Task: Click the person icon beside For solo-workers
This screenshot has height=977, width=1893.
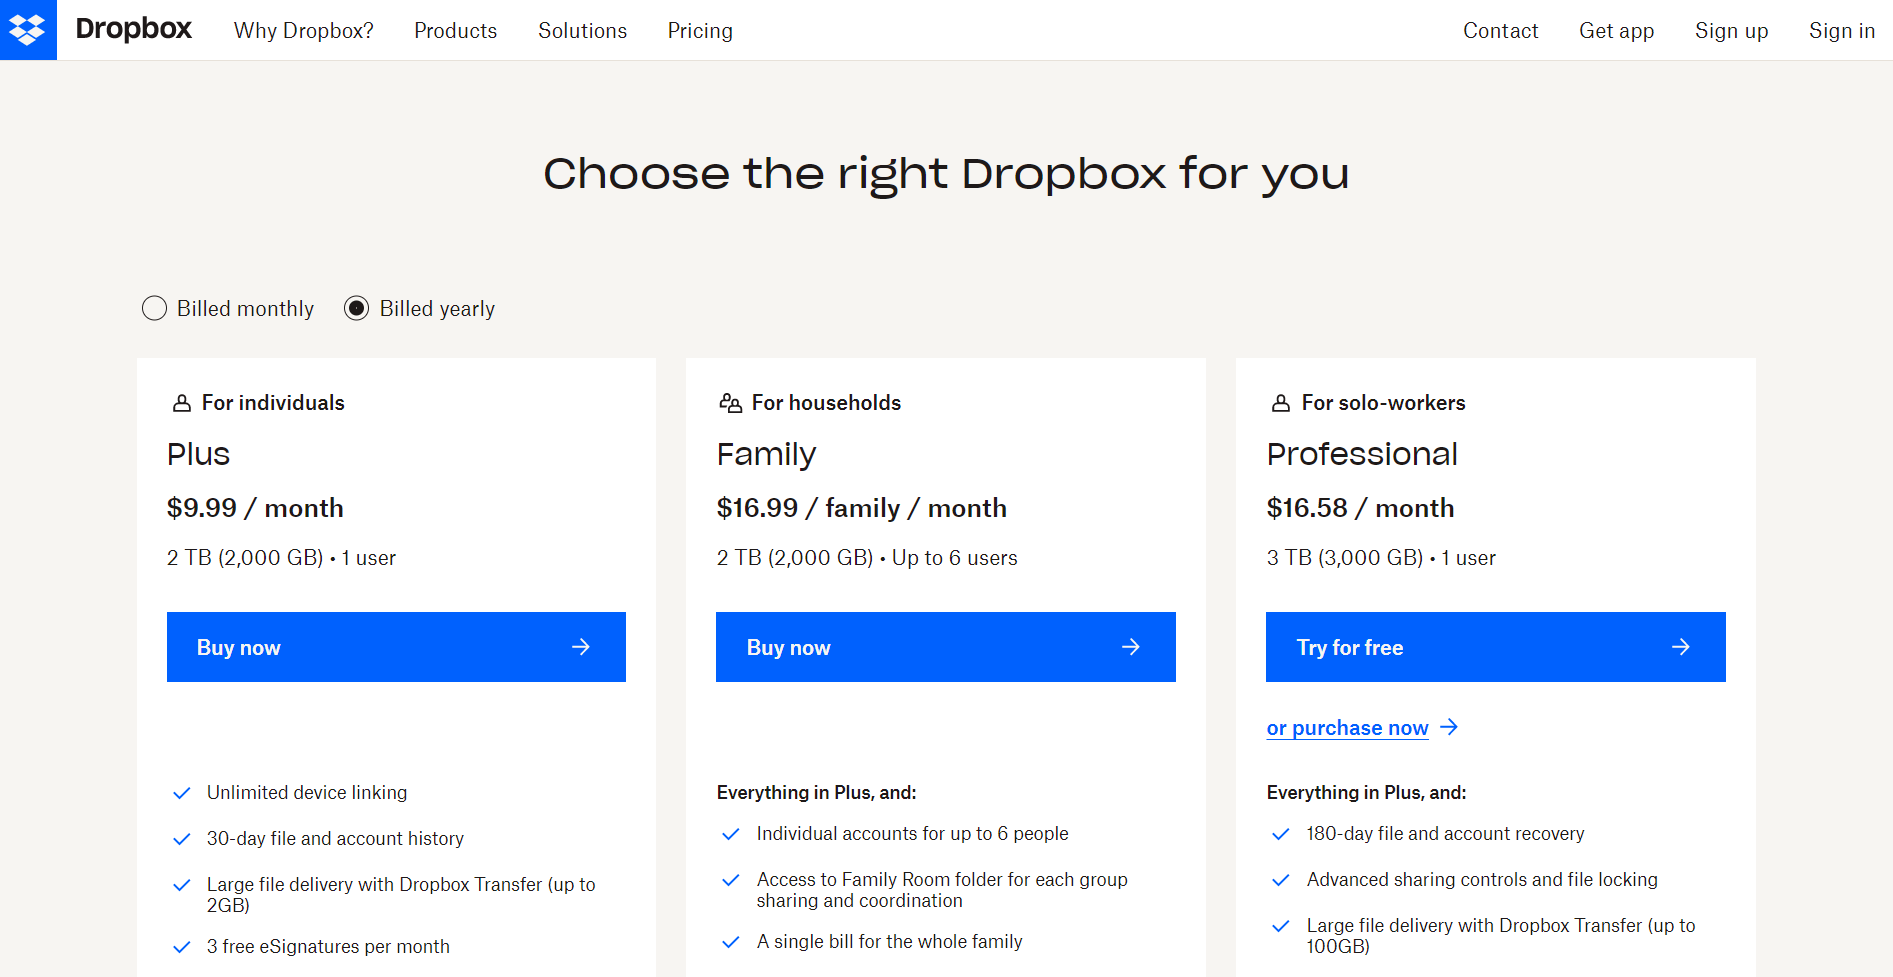Action: coord(1281,403)
